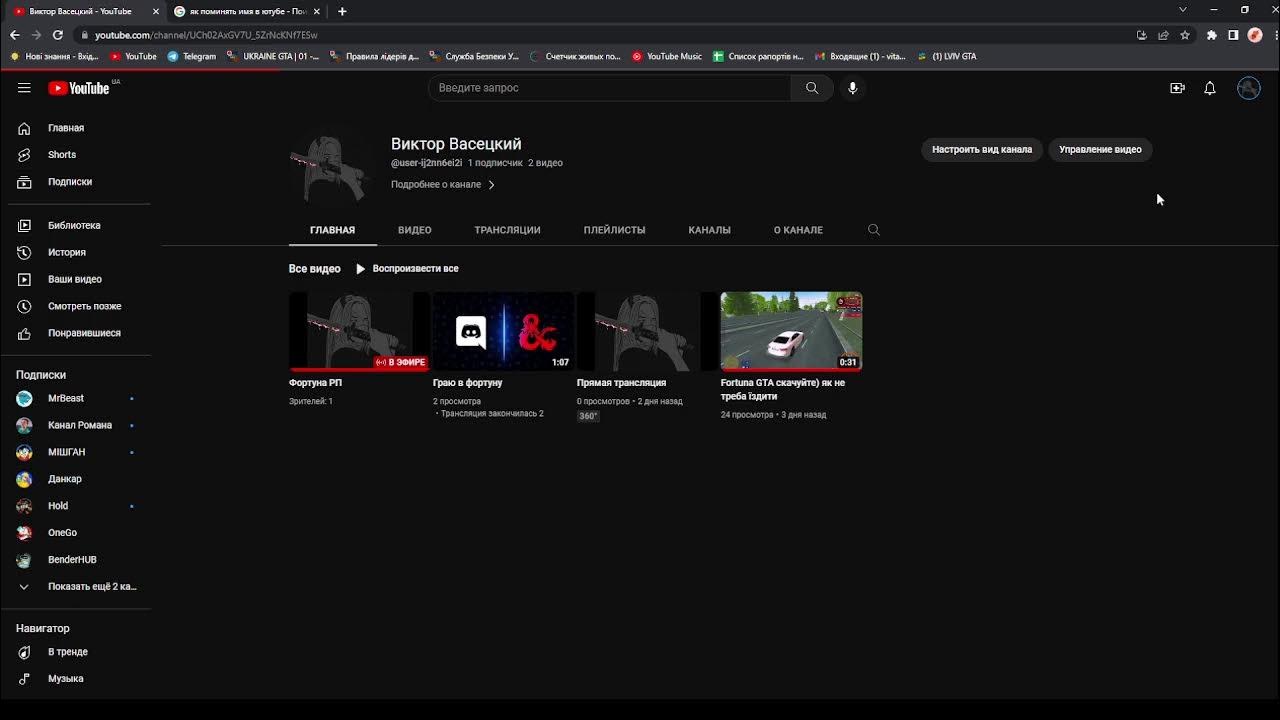Click "Управление видео" button
The width and height of the screenshot is (1280, 720).
1100,149
